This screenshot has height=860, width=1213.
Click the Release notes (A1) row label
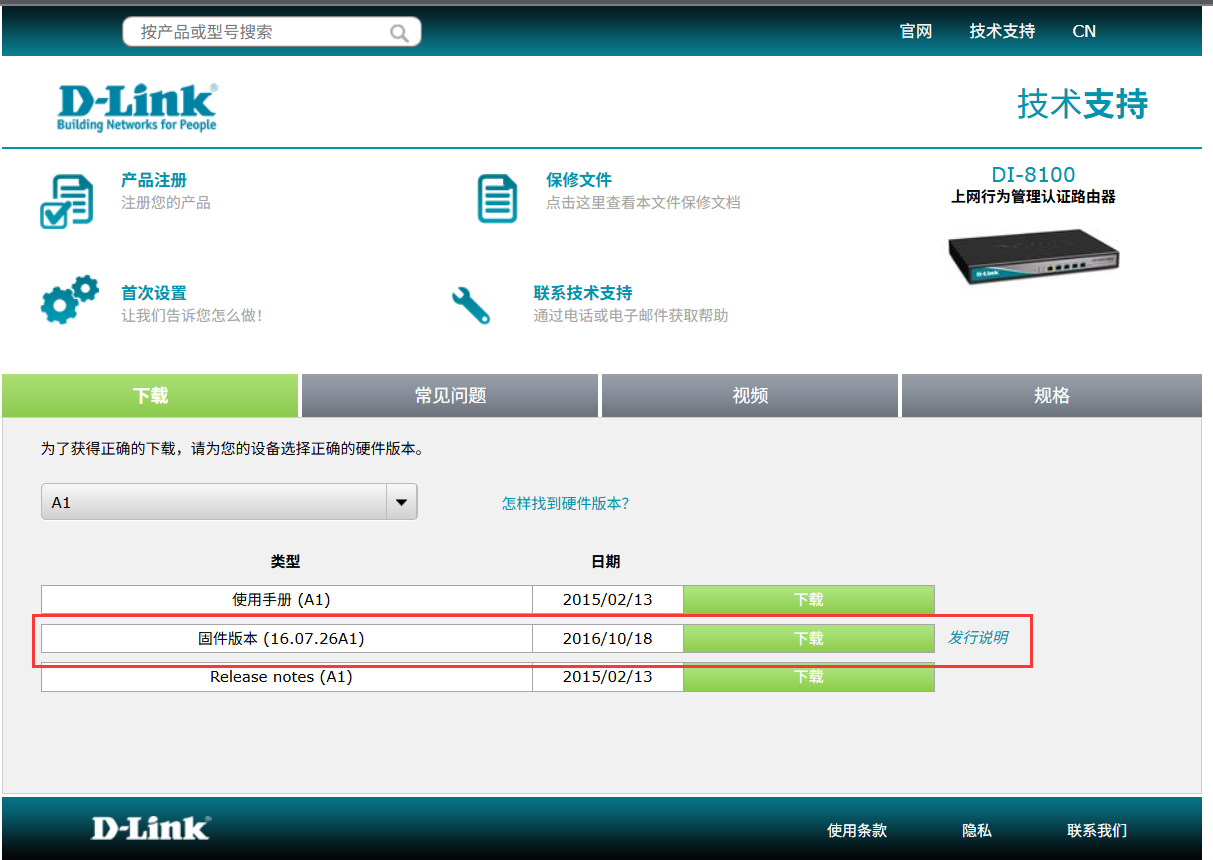pyautogui.click(x=281, y=677)
